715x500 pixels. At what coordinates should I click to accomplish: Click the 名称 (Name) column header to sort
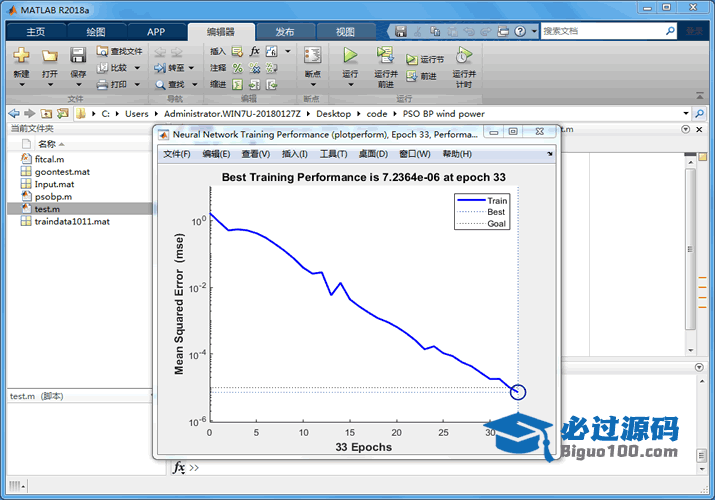coord(46,144)
